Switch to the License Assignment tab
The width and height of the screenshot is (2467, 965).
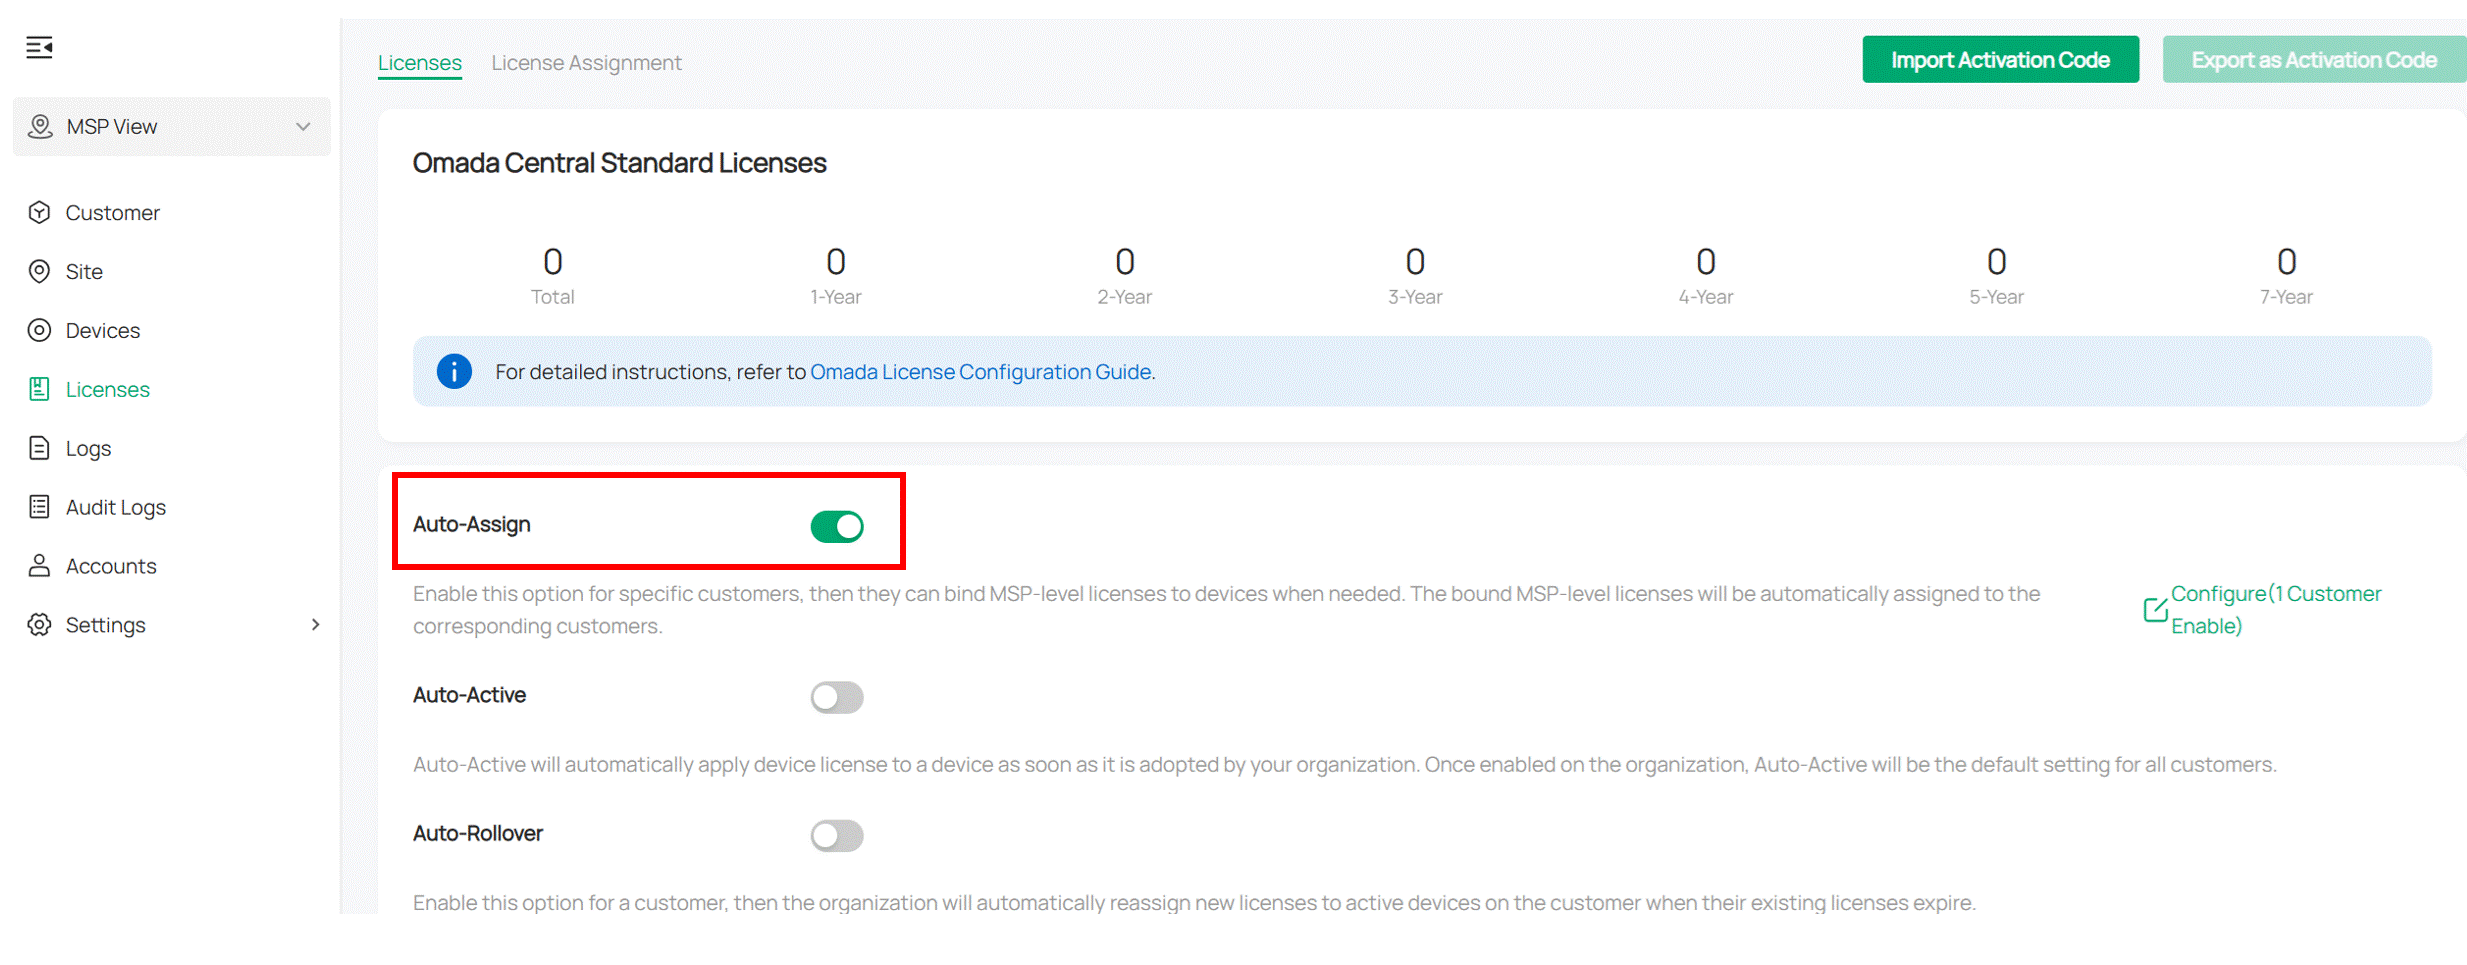(586, 62)
